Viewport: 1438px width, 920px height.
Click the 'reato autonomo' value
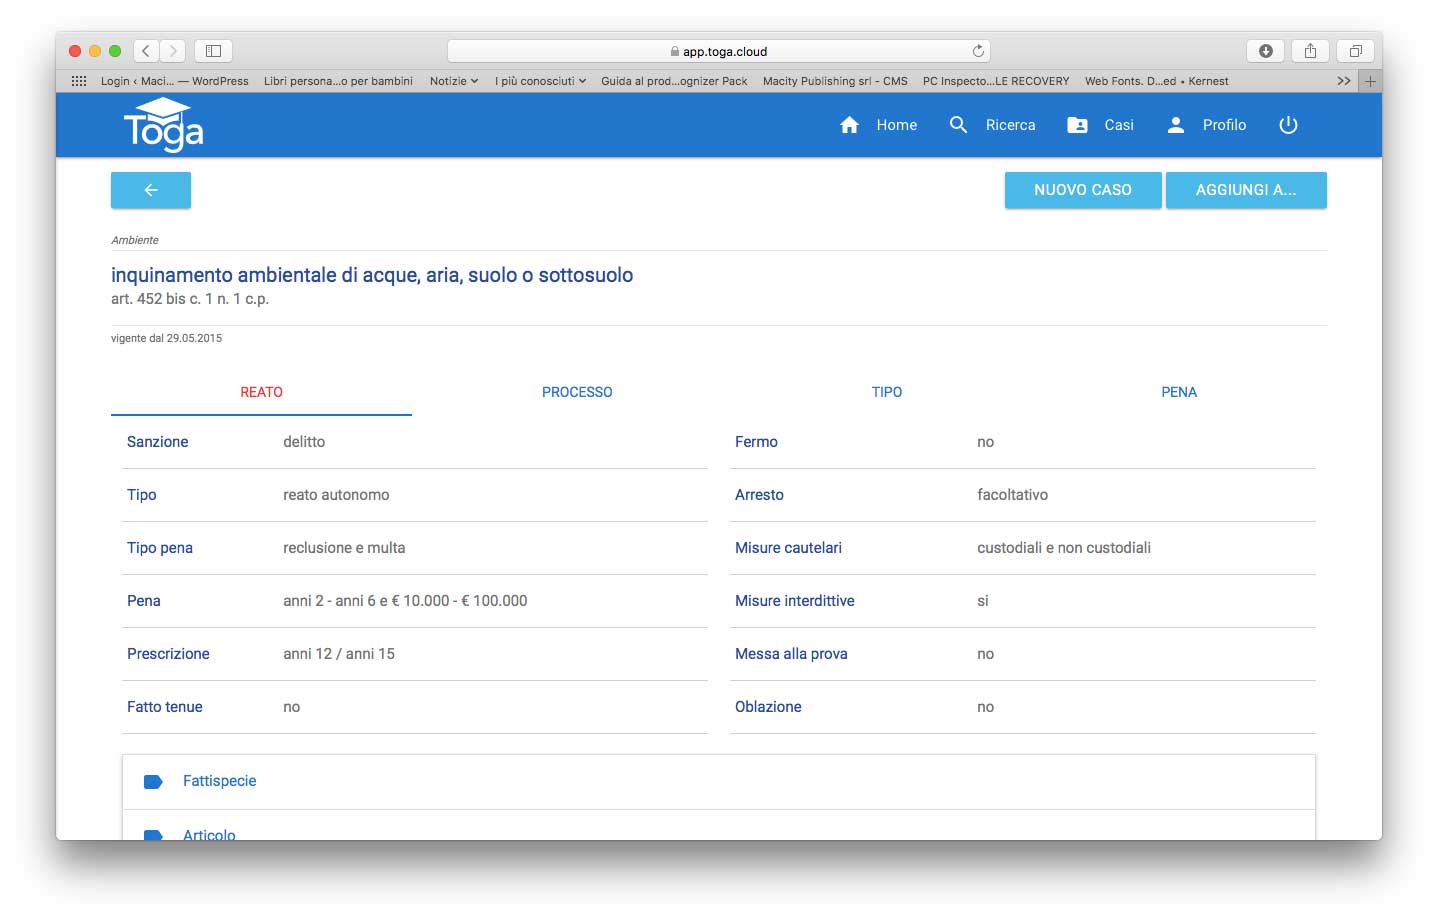(x=336, y=495)
